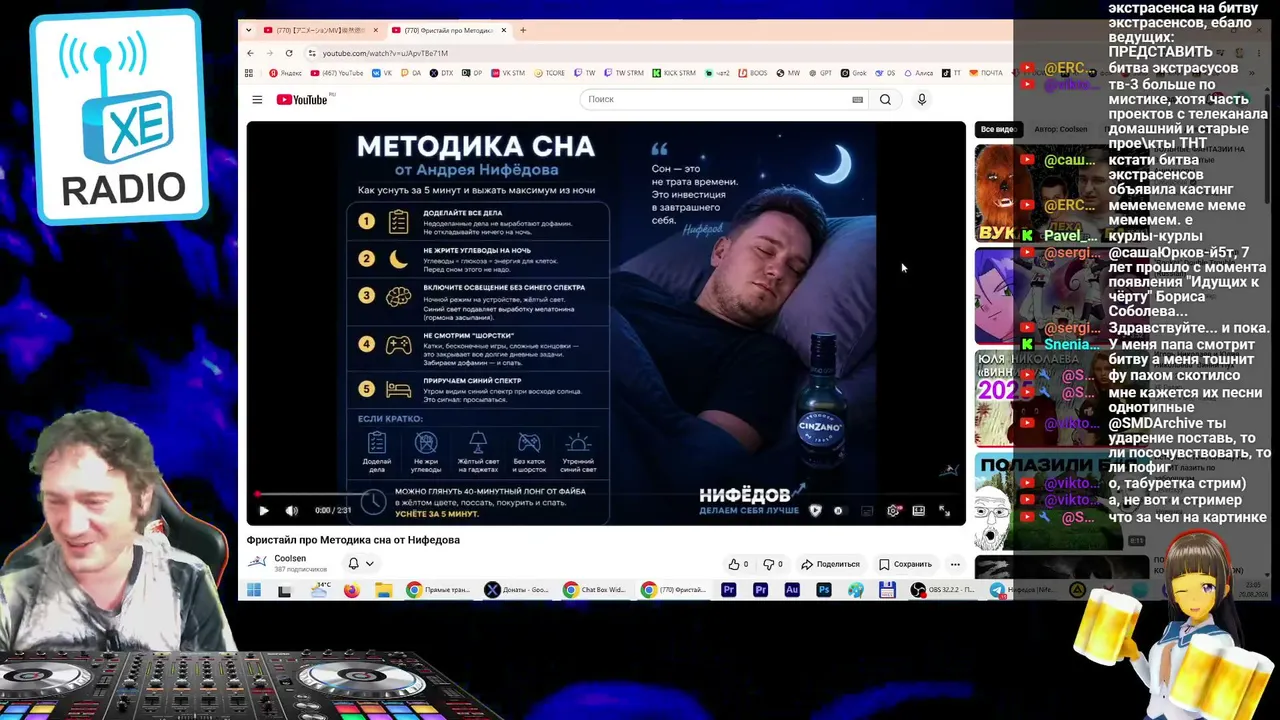Screen dimensions: 1280x720
Task: Mute the video volume
Action: (x=292, y=511)
